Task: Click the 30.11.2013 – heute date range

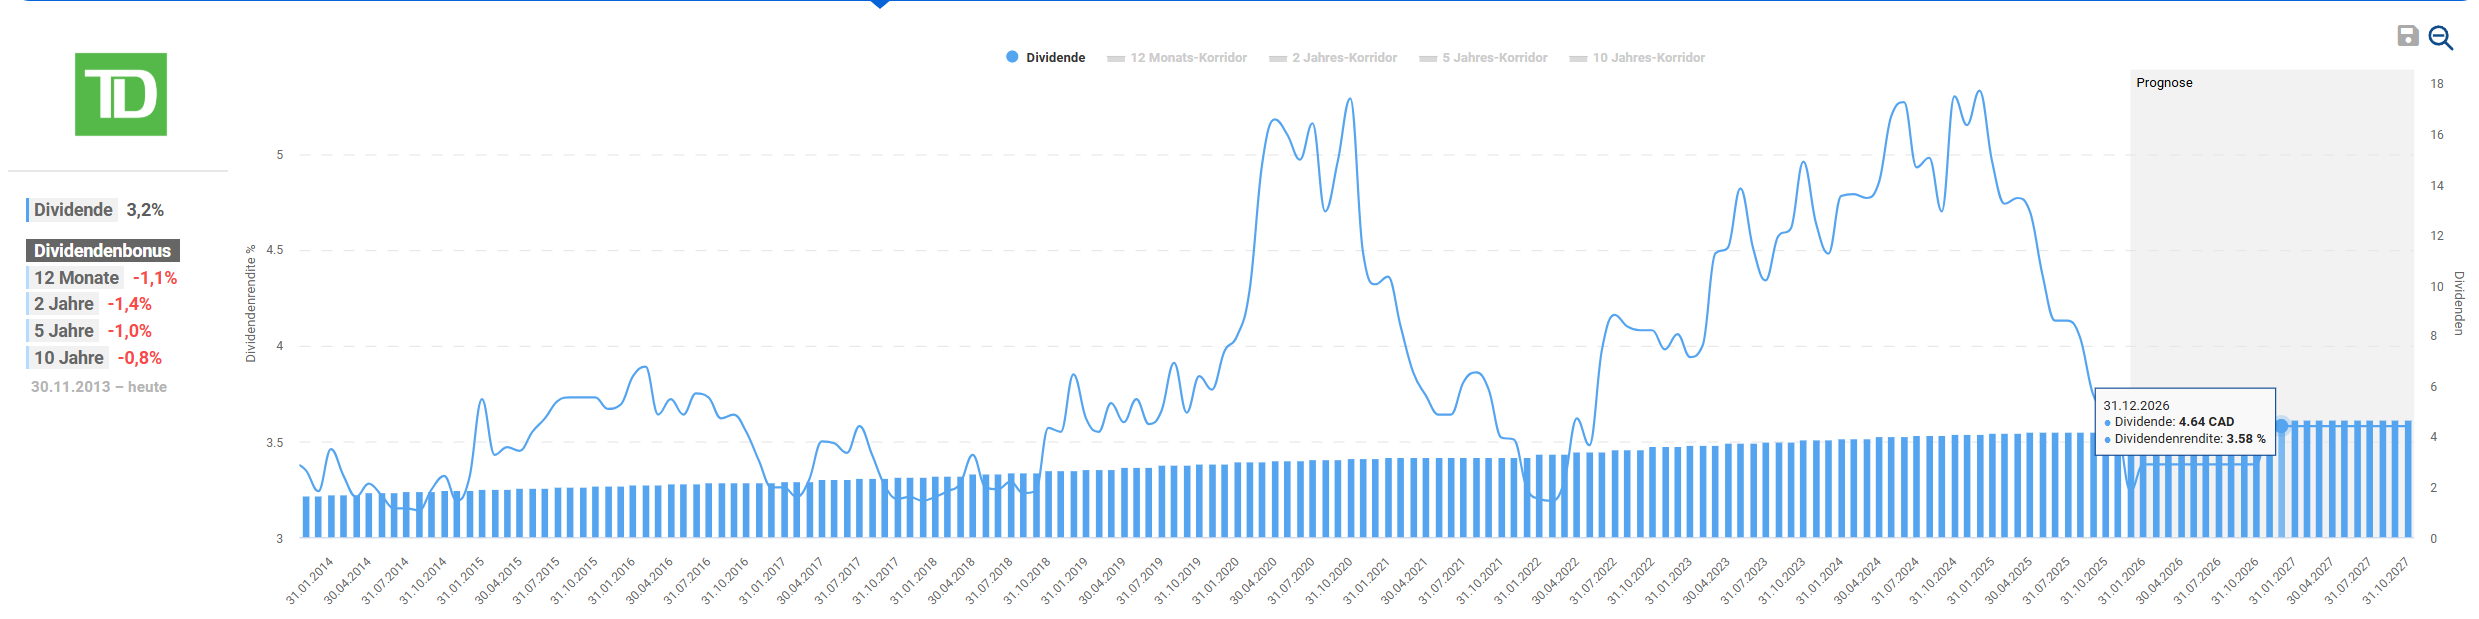Action: (x=99, y=387)
